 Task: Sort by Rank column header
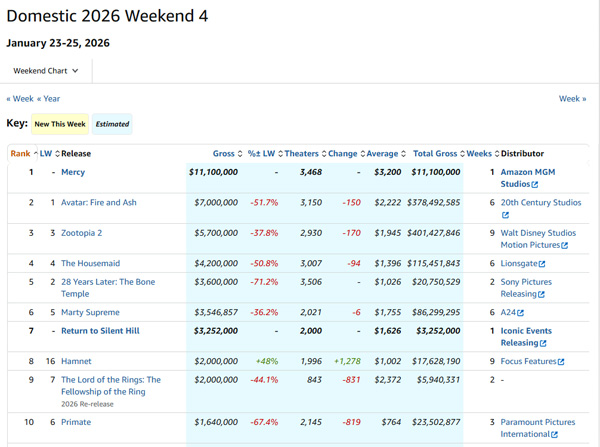pyautogui.click(x=20, y=154)
